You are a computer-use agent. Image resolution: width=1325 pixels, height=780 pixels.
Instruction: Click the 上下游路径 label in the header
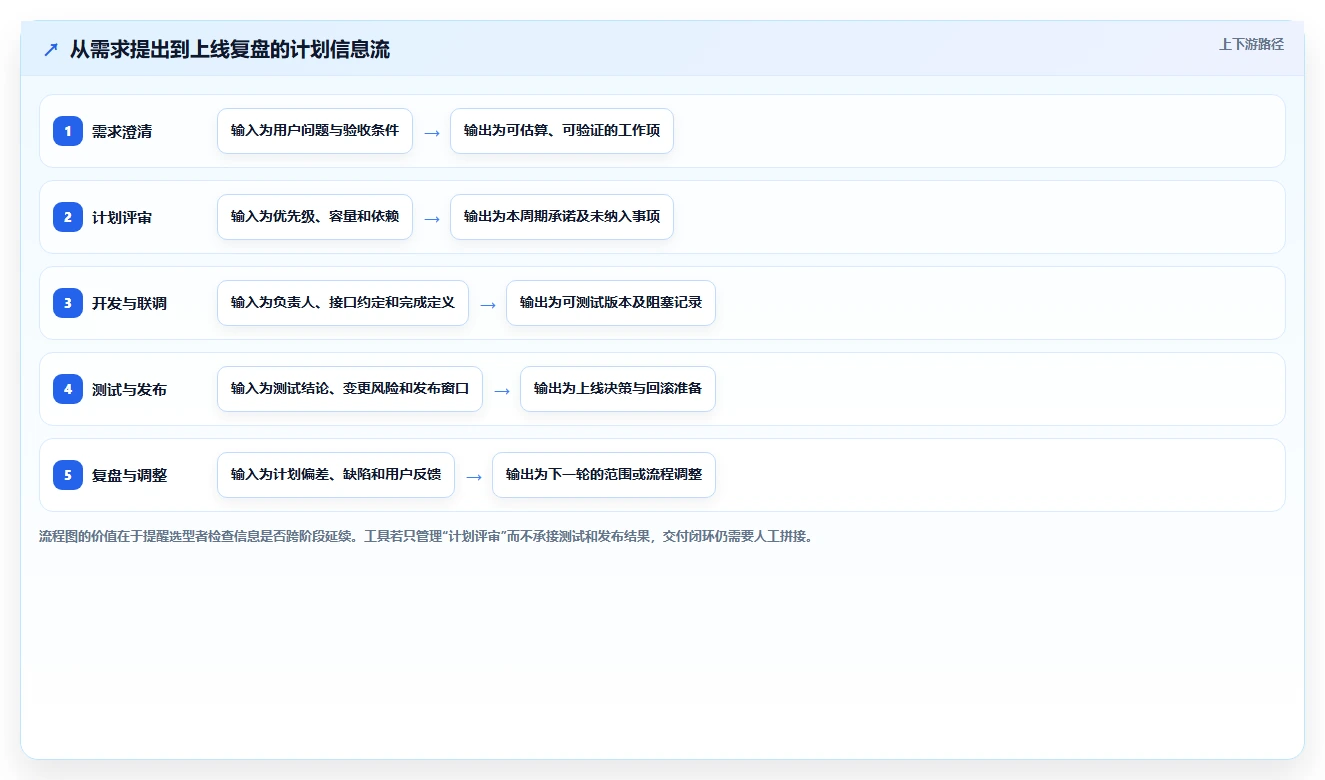tap(1251, 44)
